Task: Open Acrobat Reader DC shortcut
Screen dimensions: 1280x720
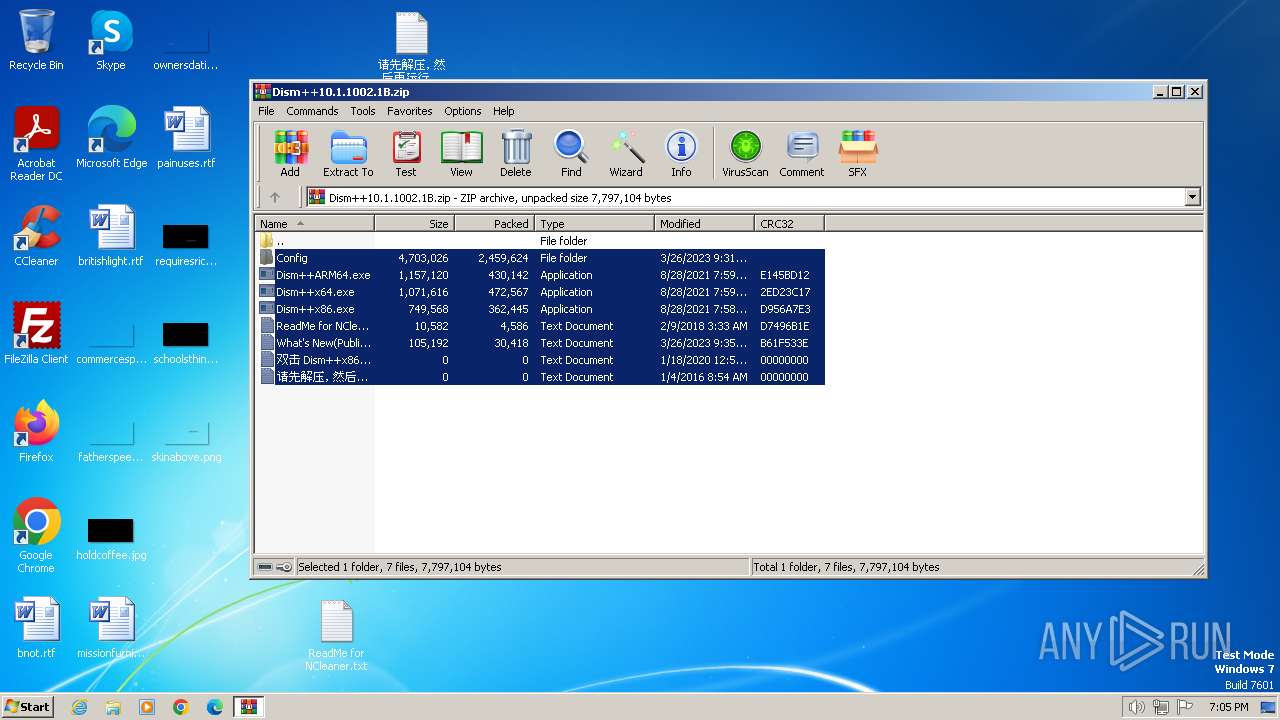Action: click(x=36, y=144)
